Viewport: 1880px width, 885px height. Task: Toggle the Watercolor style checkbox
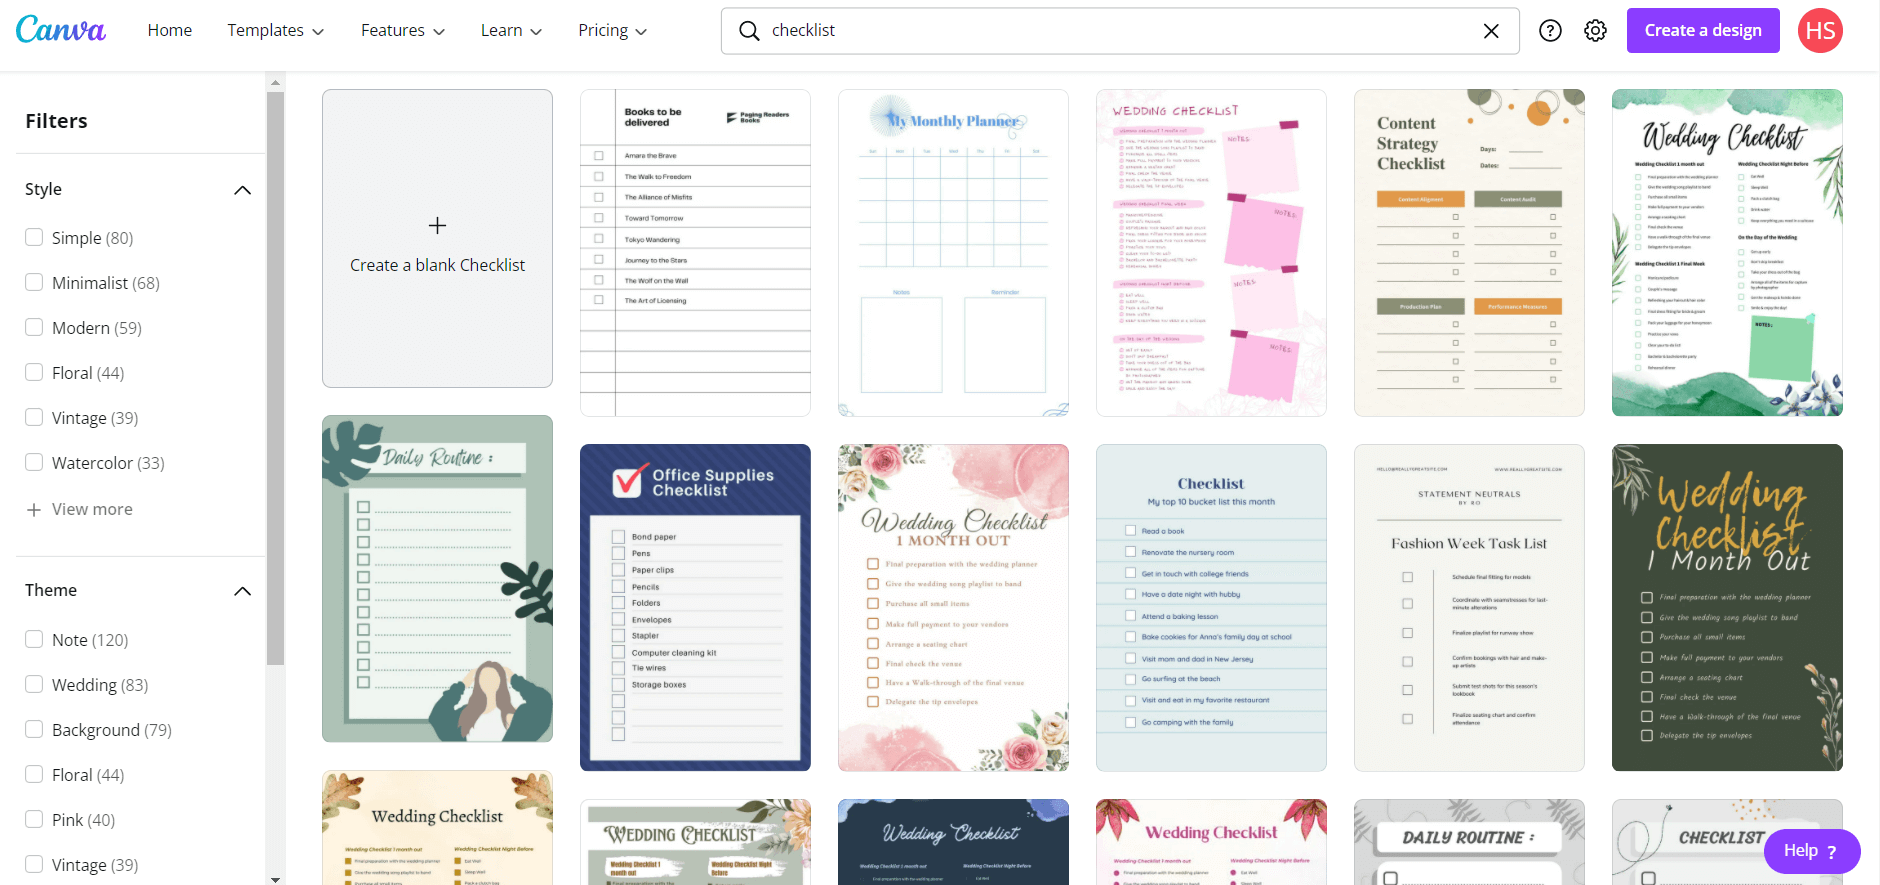click(34, 462)
